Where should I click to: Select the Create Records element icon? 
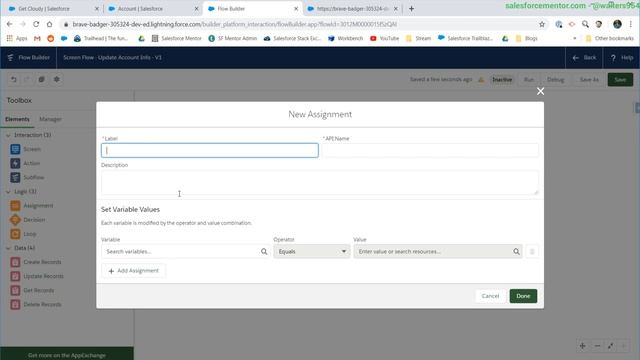(15, 262)
